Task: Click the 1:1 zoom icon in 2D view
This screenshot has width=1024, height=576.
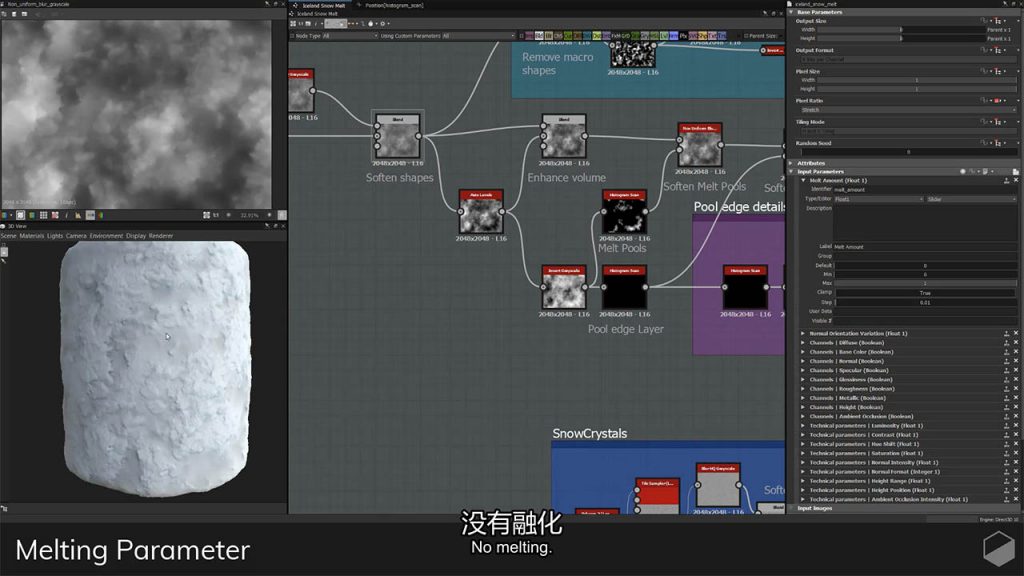Action: click(216, 215)
